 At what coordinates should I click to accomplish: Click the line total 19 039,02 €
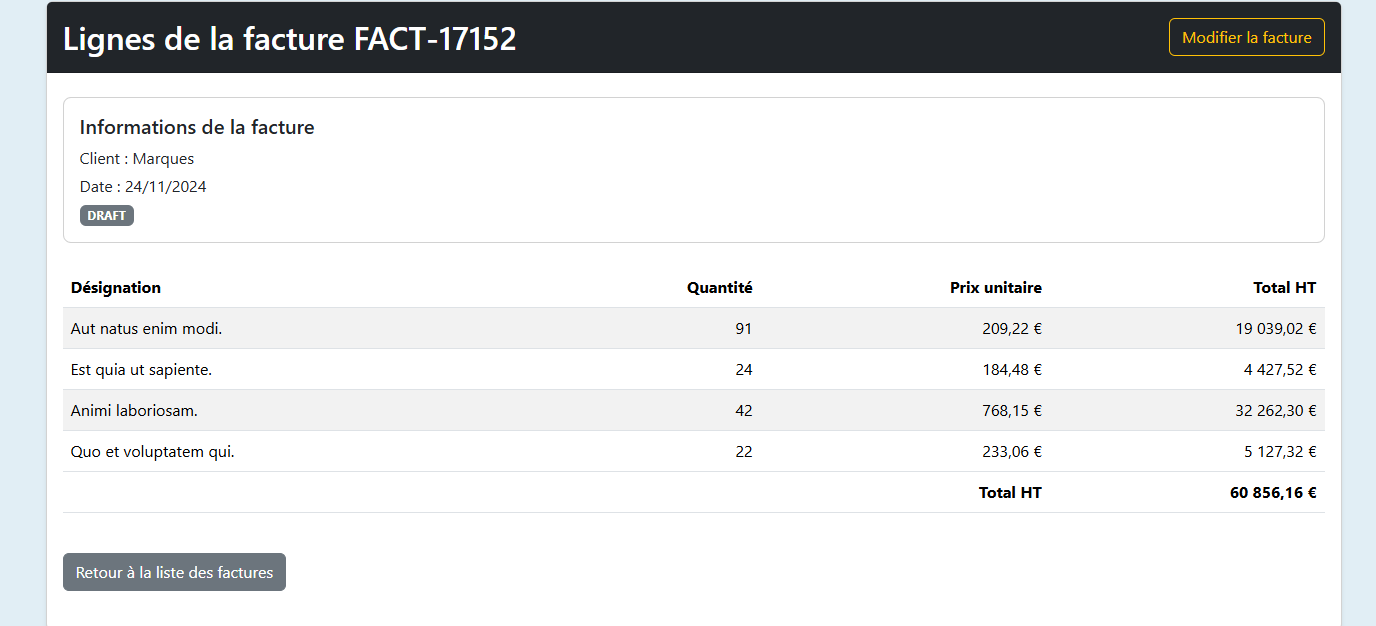click(x=1276, y=328)
